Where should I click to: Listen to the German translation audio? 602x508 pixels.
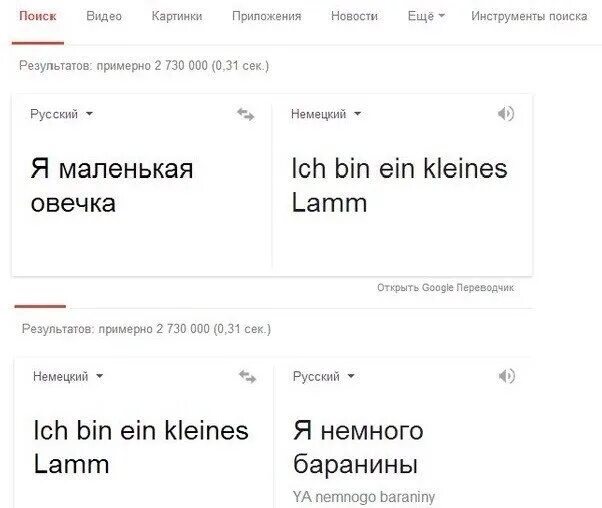tap(506, 114)
